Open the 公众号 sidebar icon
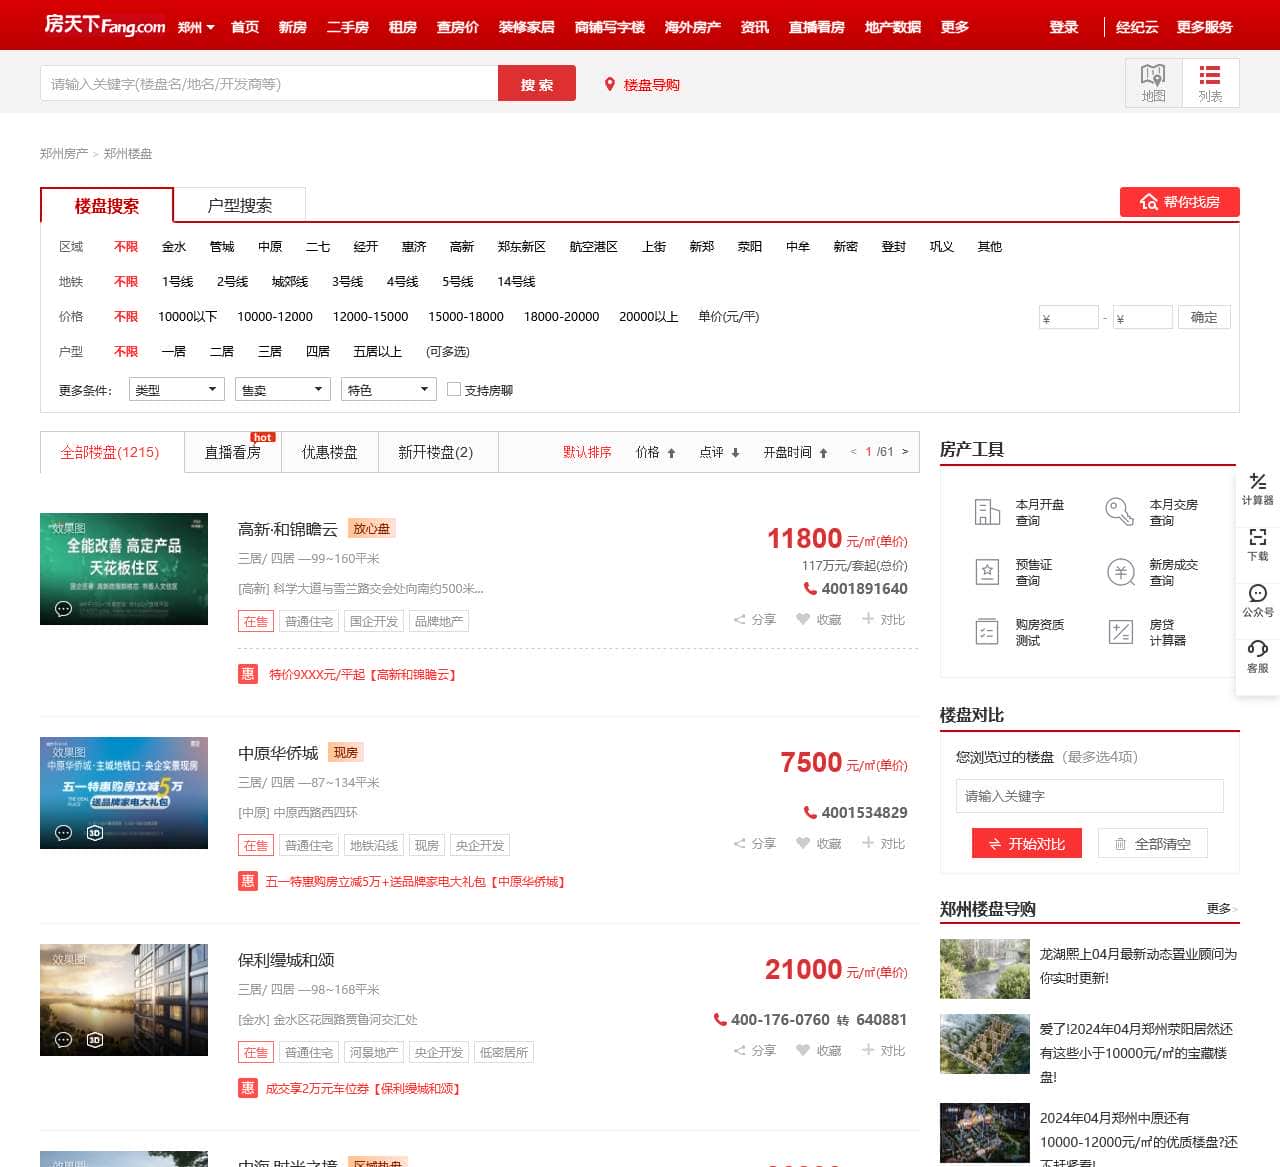 tap(1258, 601)
